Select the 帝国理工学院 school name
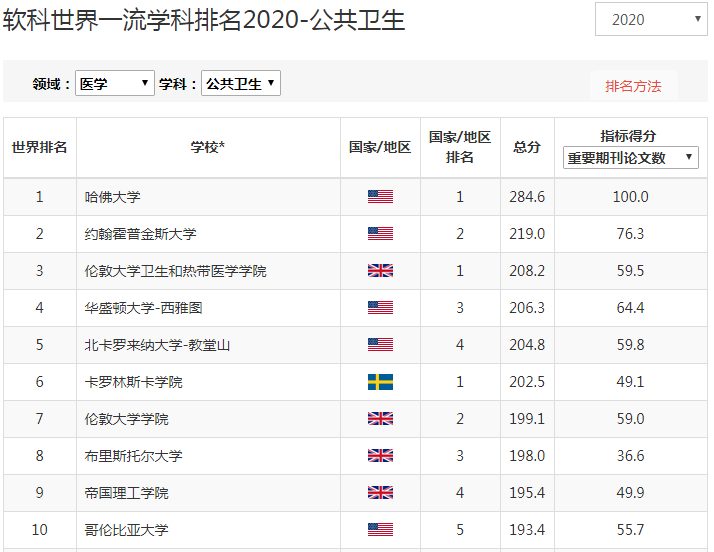Screen dimensions: 714x552 click(127, 493)
